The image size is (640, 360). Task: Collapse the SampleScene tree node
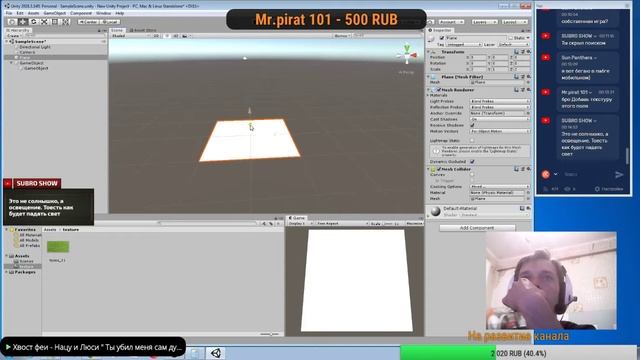pos(8,42)
